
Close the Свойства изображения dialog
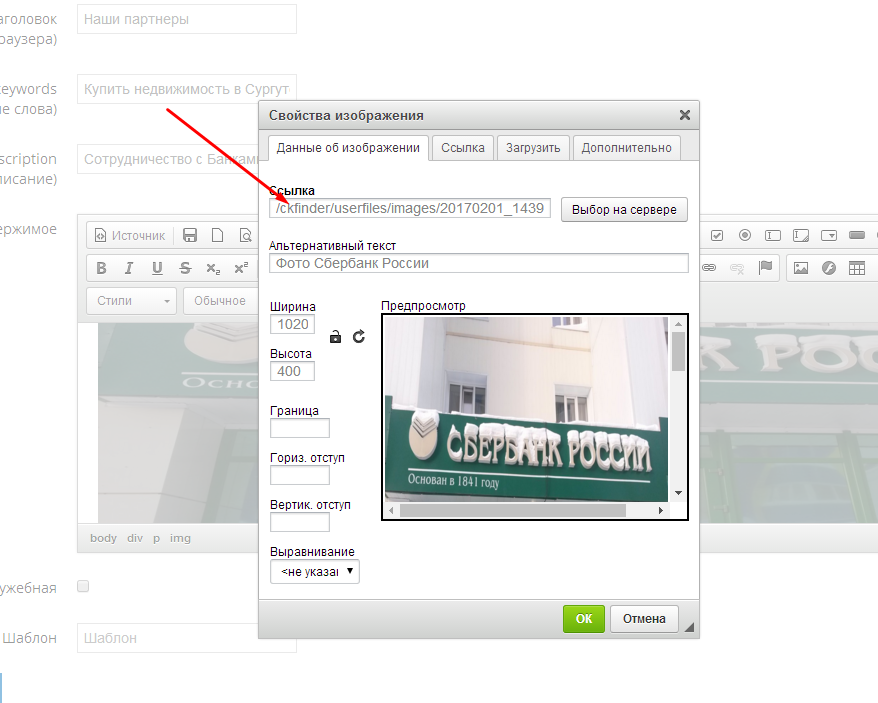684,115
